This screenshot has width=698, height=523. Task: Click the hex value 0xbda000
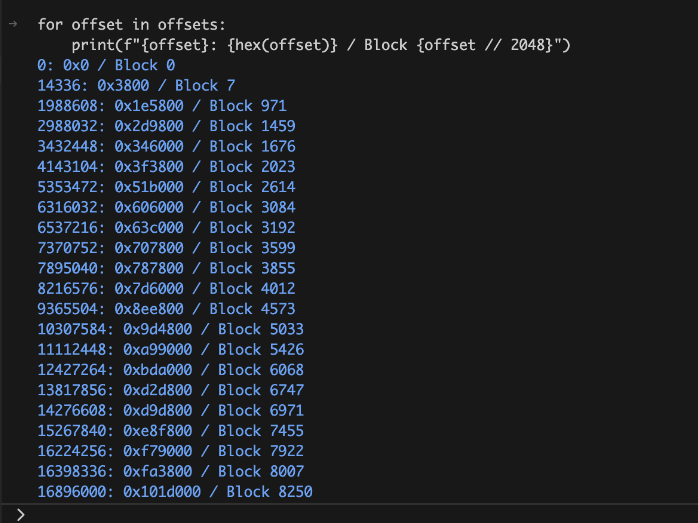pos(156,369)
